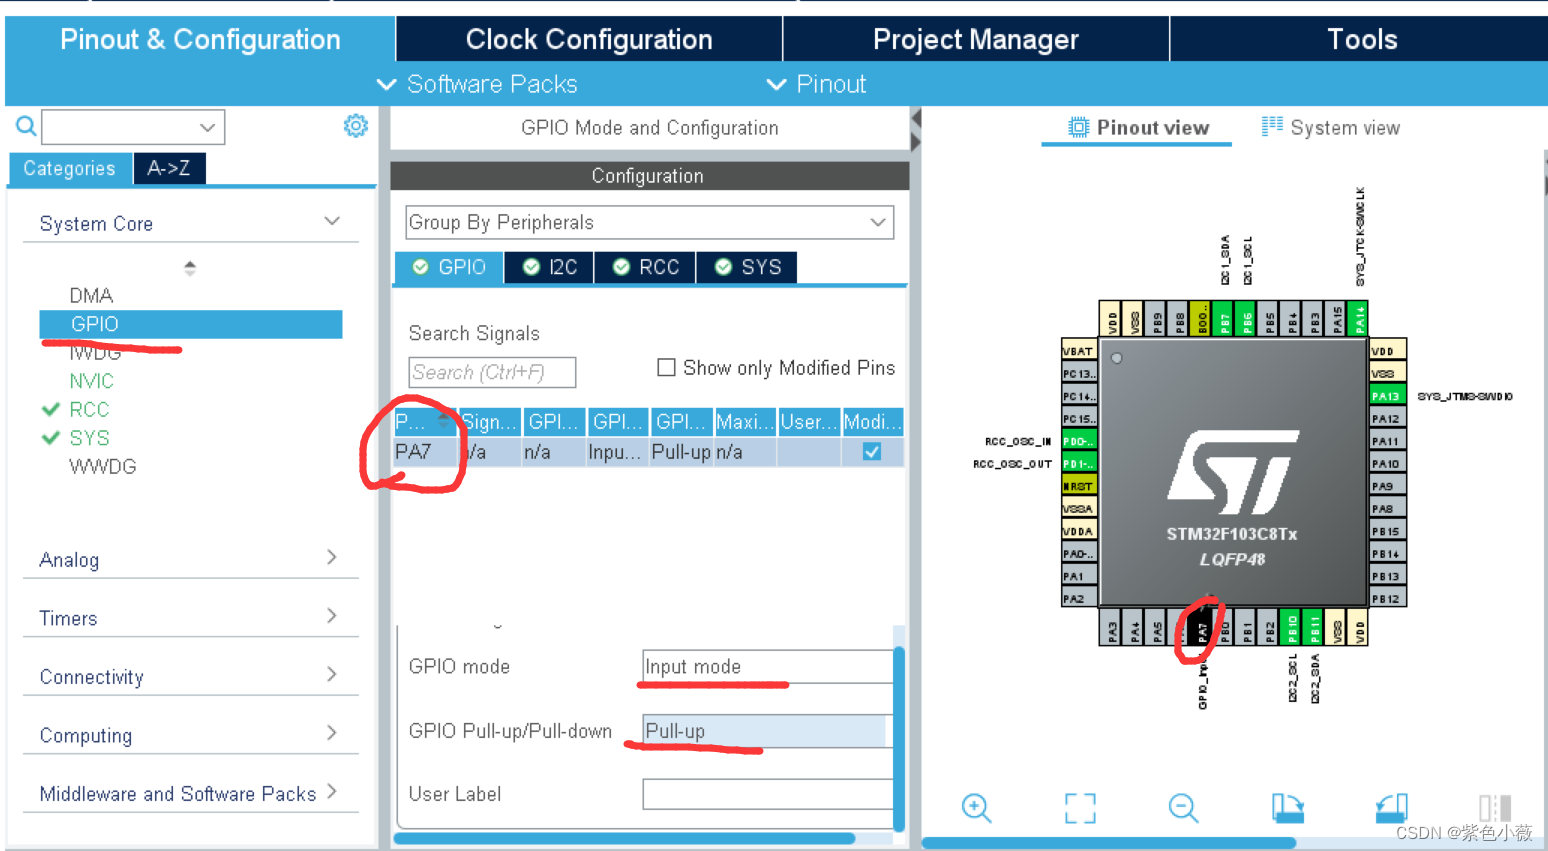Open the I2C peripheral tab

pyautogui.click(x=550, y=267)
